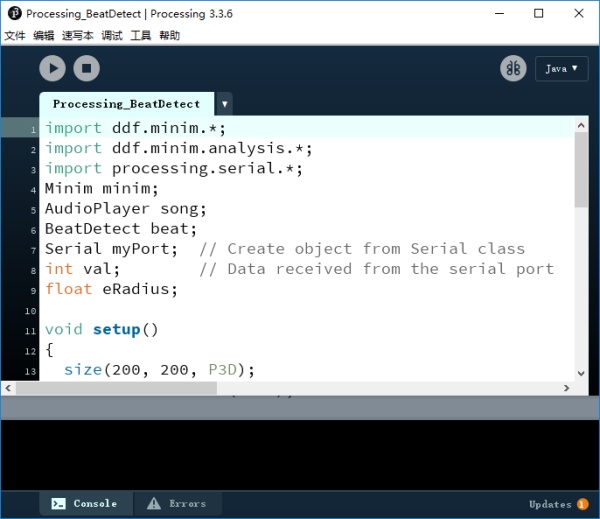Click the Processing logo in title bar
The image size is (600, 519).
click(15, 13)
